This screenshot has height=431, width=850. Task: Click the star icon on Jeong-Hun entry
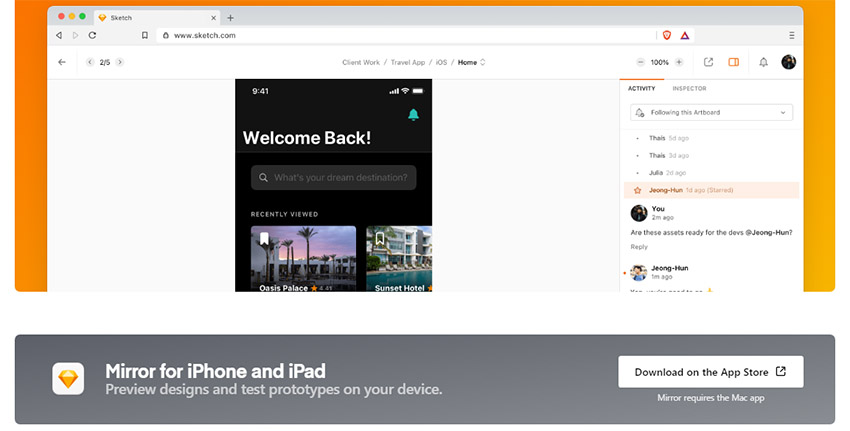pos(638,190)
